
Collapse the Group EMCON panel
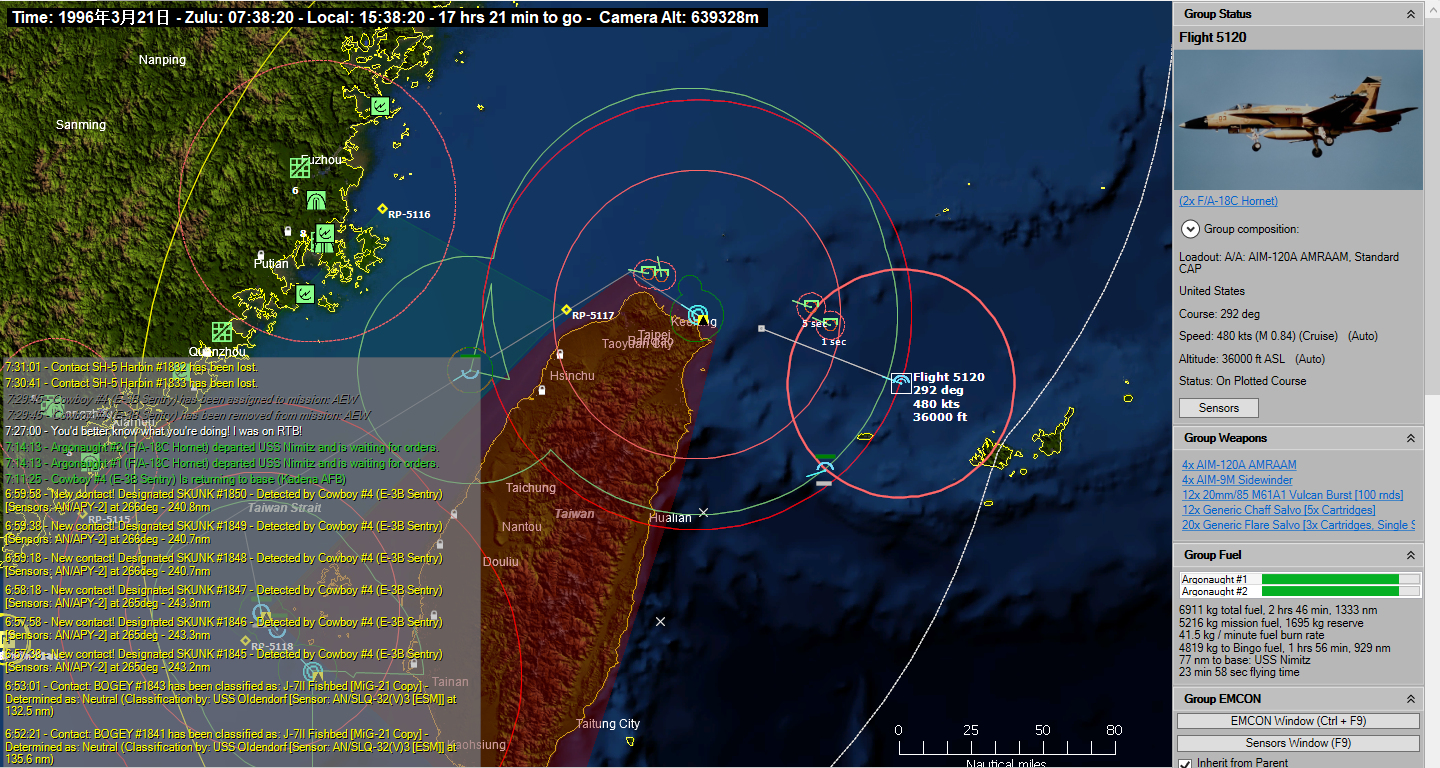[1411, 699]
